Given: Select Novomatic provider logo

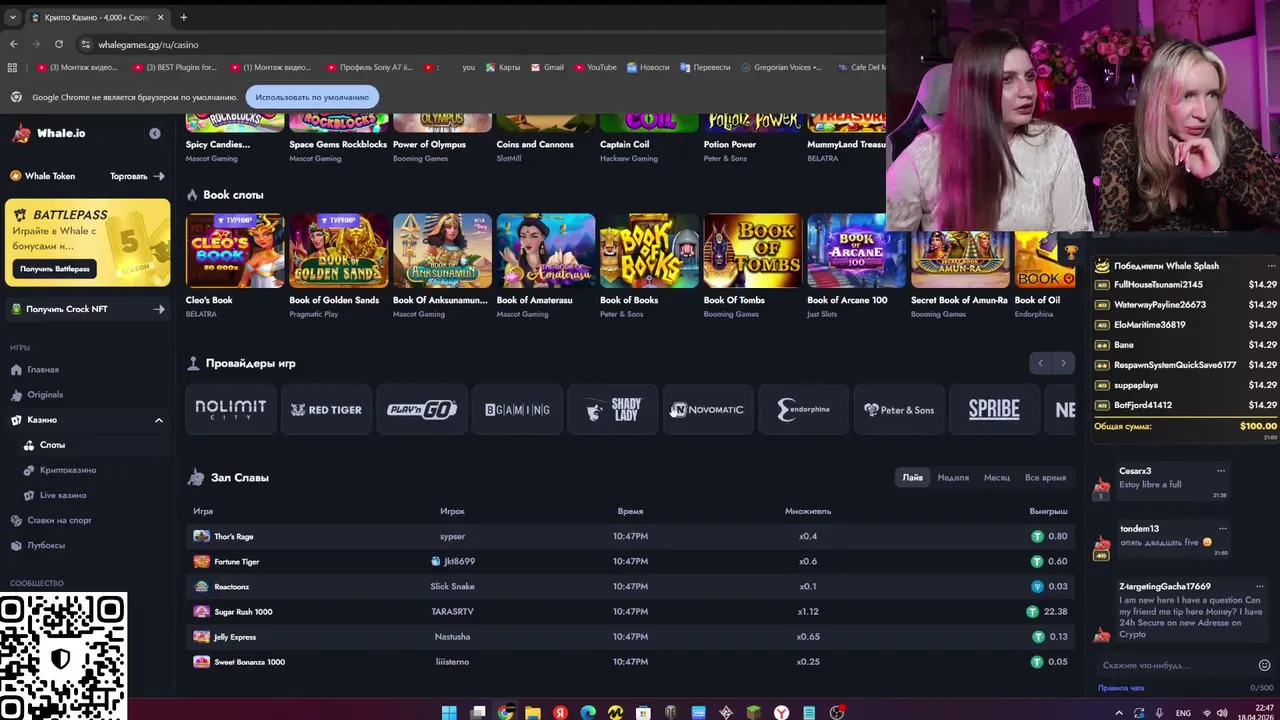Looking at the screenshot, I should 708,409.
